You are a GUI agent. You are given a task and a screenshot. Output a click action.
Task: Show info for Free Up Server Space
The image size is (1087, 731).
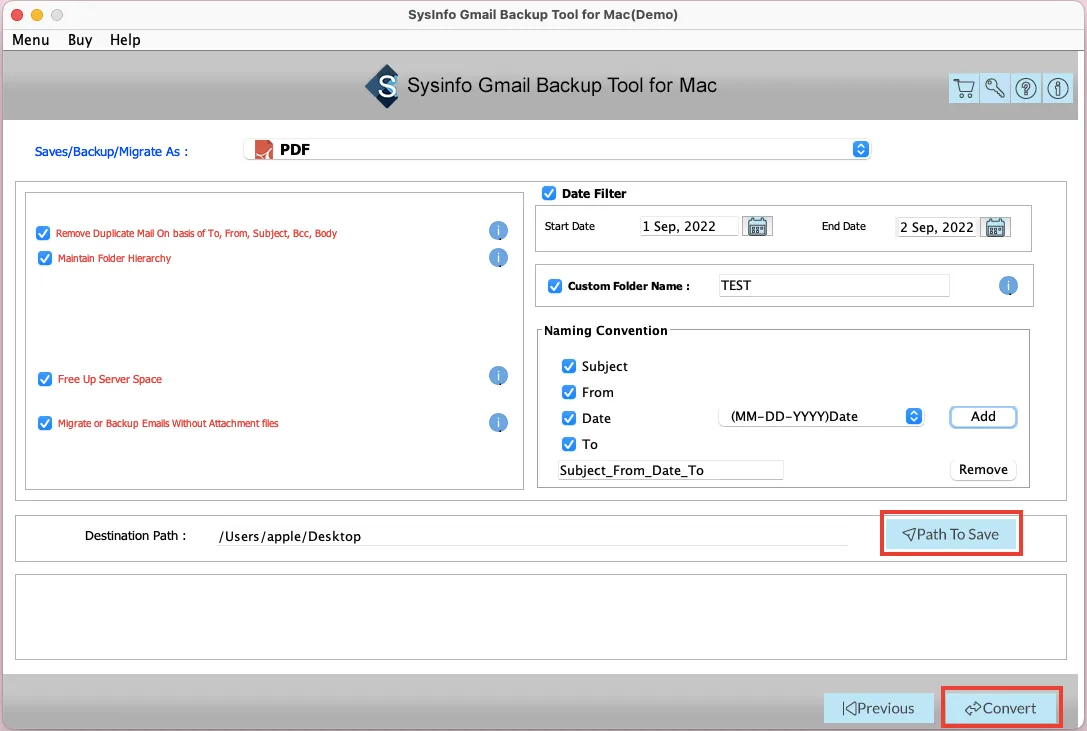point(498,375)
